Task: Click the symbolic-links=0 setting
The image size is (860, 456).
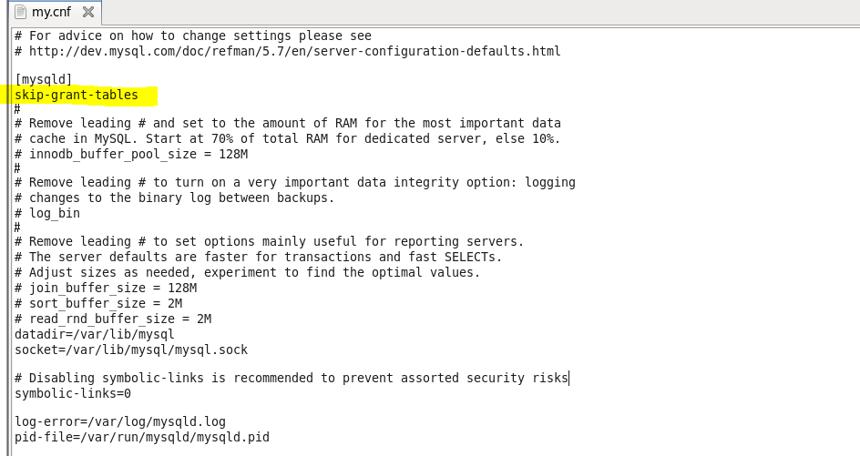Action: (73, 393)
